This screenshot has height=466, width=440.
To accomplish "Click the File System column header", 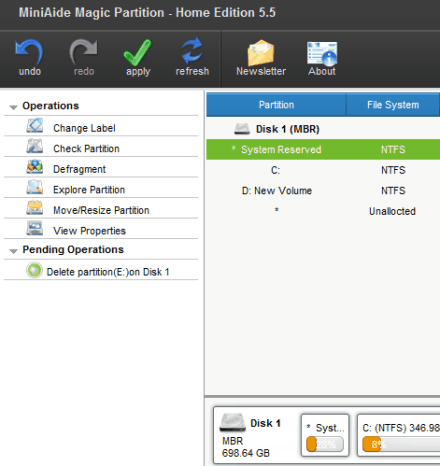I will pyautogui.click(x=393, y=105).
